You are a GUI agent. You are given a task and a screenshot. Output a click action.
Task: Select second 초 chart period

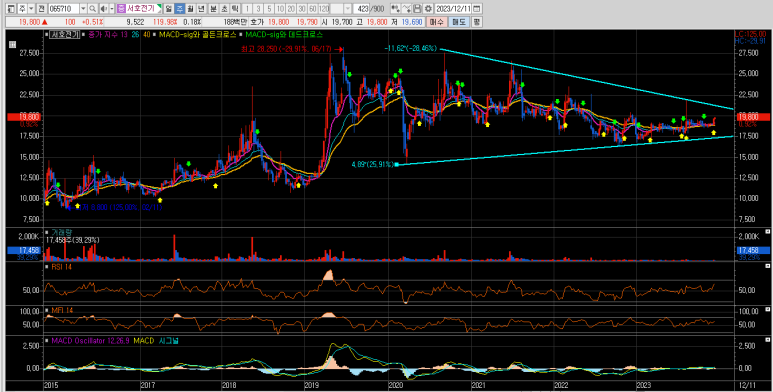click(x=224, y=9)
